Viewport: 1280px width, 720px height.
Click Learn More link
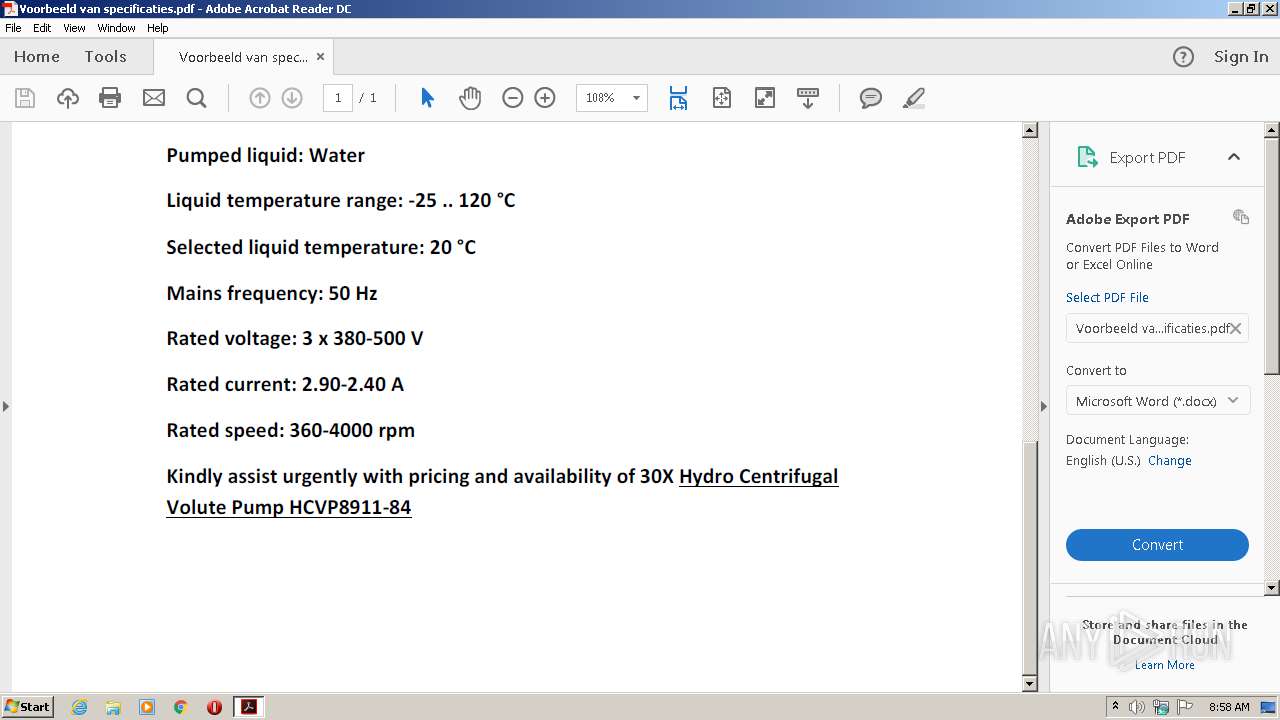(x=1165, y=665)
